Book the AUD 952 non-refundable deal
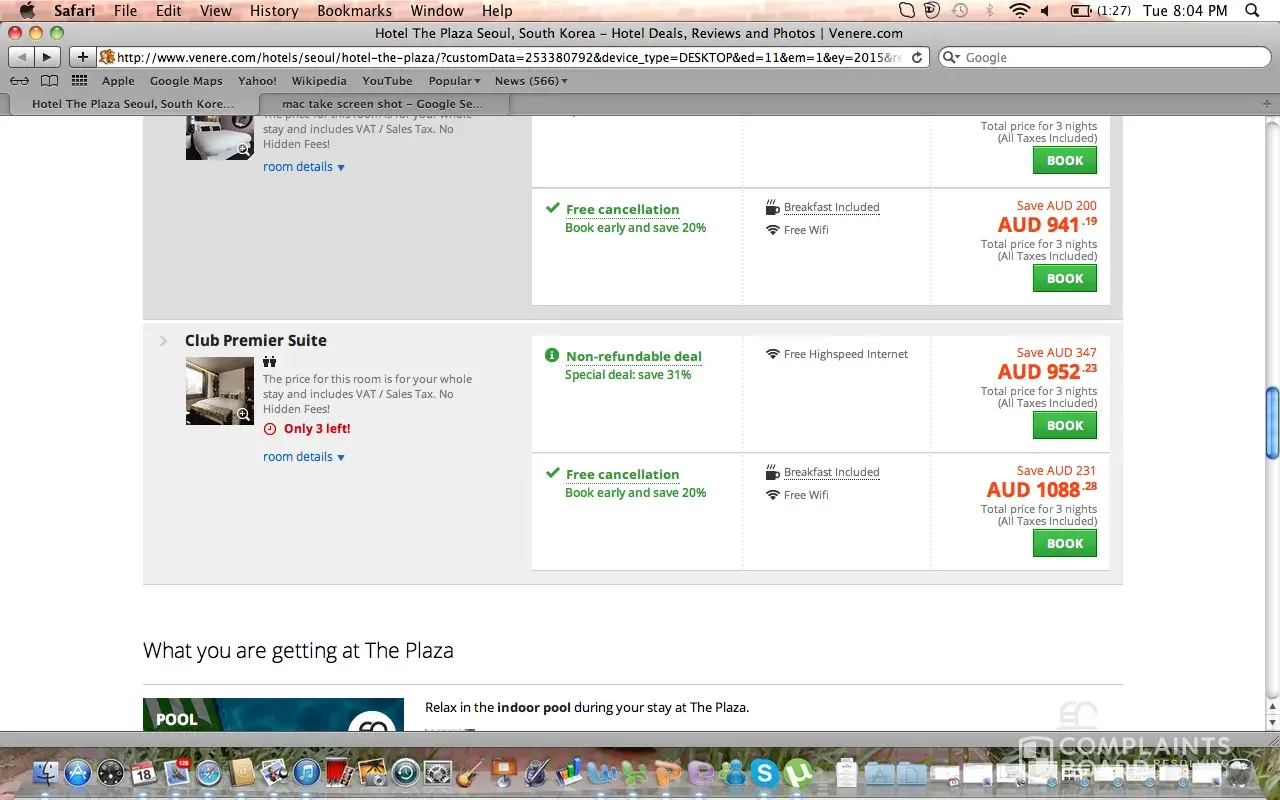The width and height of the screenshot is (1280, 800). pos(1064,426)
